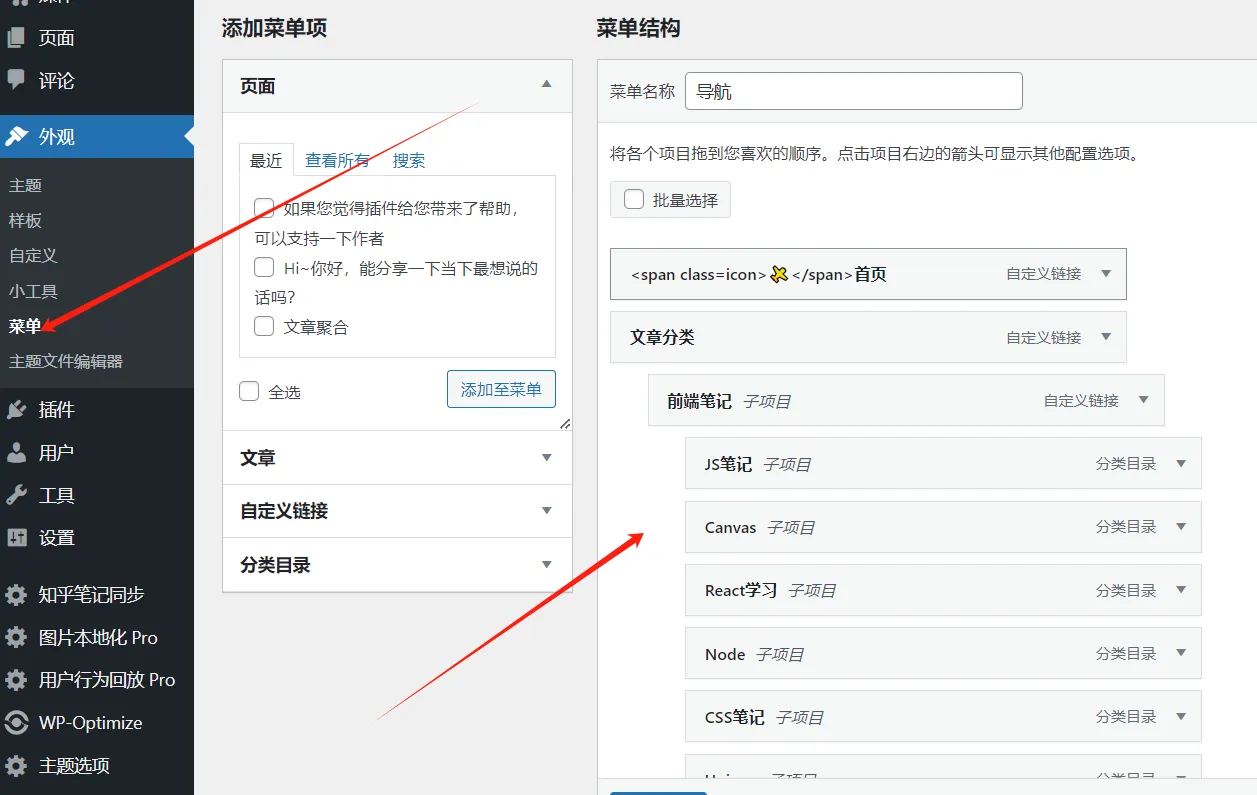Expand the CSS笔记 menu item arrow

(1181, 717)
